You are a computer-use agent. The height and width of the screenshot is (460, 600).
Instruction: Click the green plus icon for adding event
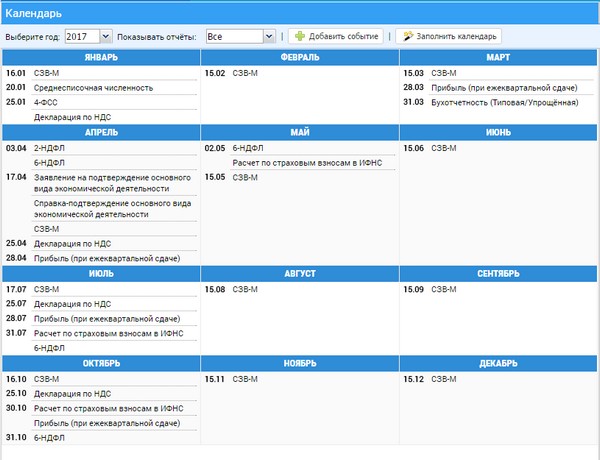(x=299, y=36)
